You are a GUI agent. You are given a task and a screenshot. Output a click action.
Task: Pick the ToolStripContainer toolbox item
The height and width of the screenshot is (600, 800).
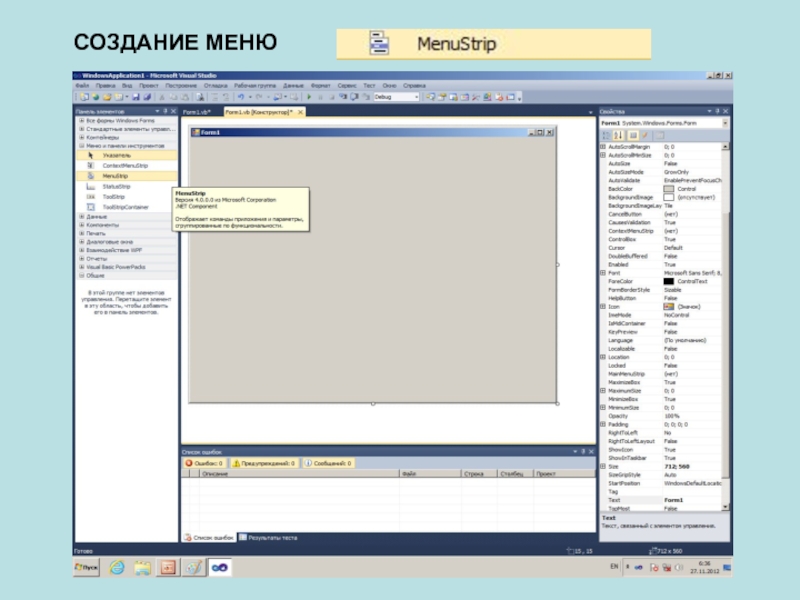tap(124, 207)
